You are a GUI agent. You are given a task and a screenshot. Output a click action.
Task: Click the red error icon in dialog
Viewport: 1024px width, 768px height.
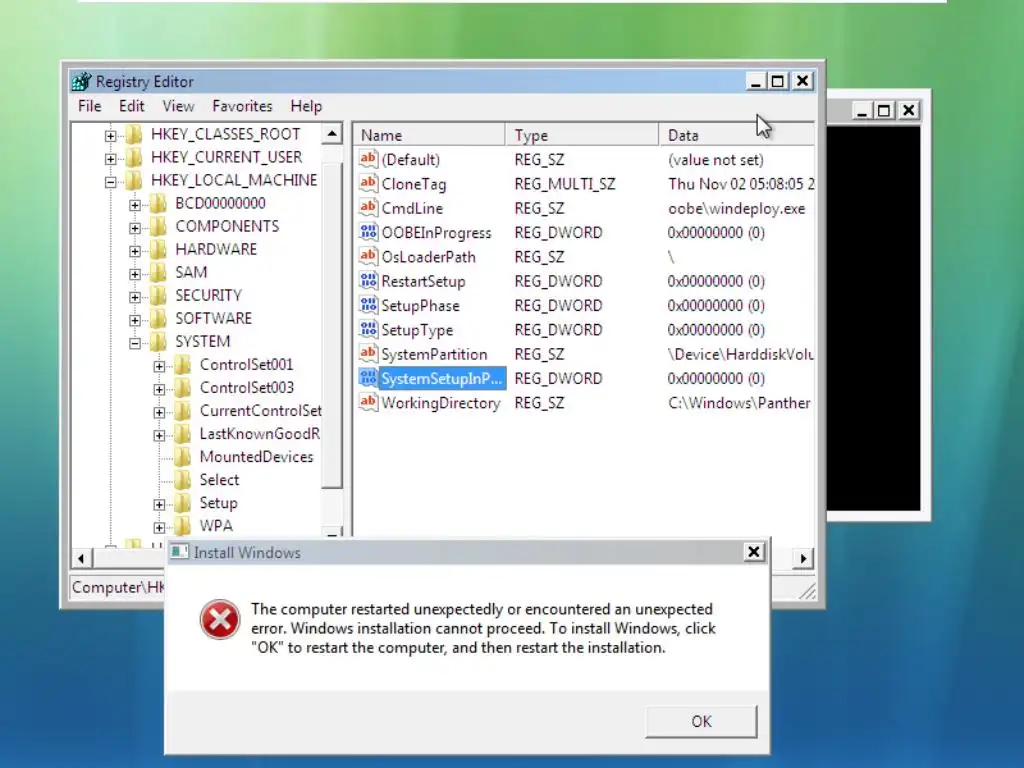220,620
